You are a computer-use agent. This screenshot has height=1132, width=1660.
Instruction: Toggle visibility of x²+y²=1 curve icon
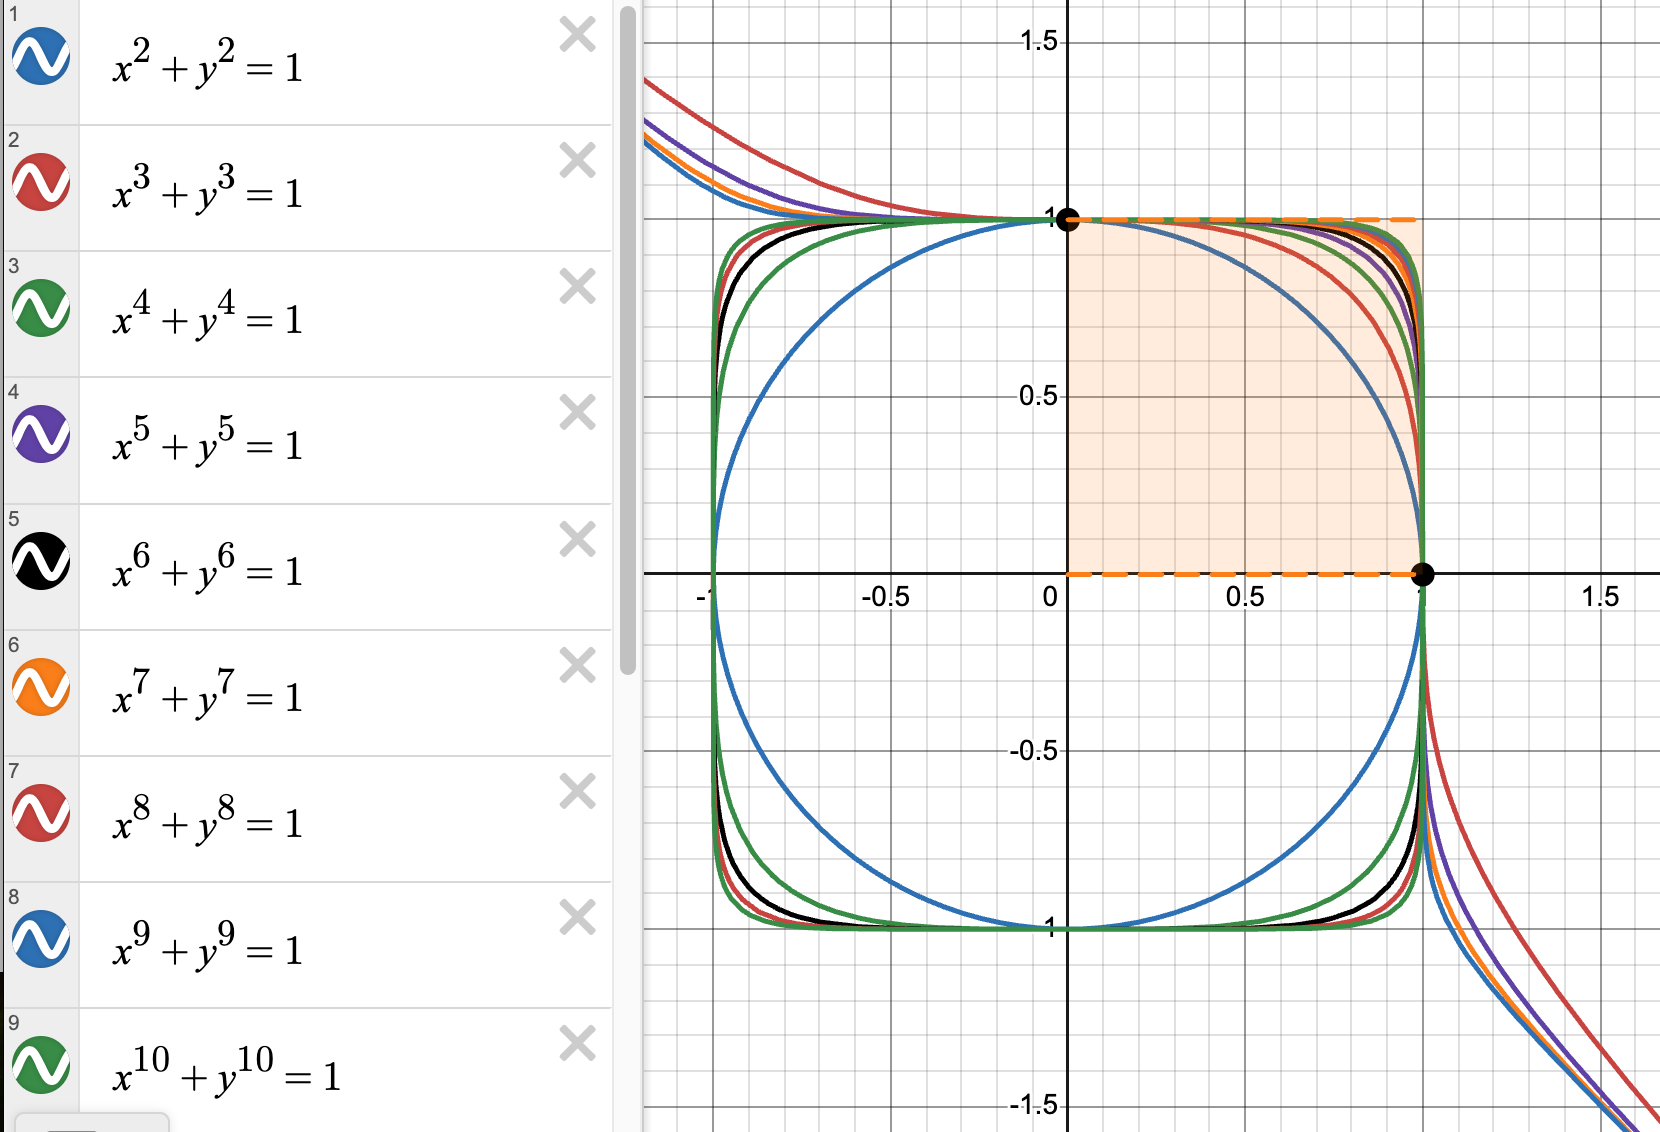pyautogui.click(x=41, y=56)
